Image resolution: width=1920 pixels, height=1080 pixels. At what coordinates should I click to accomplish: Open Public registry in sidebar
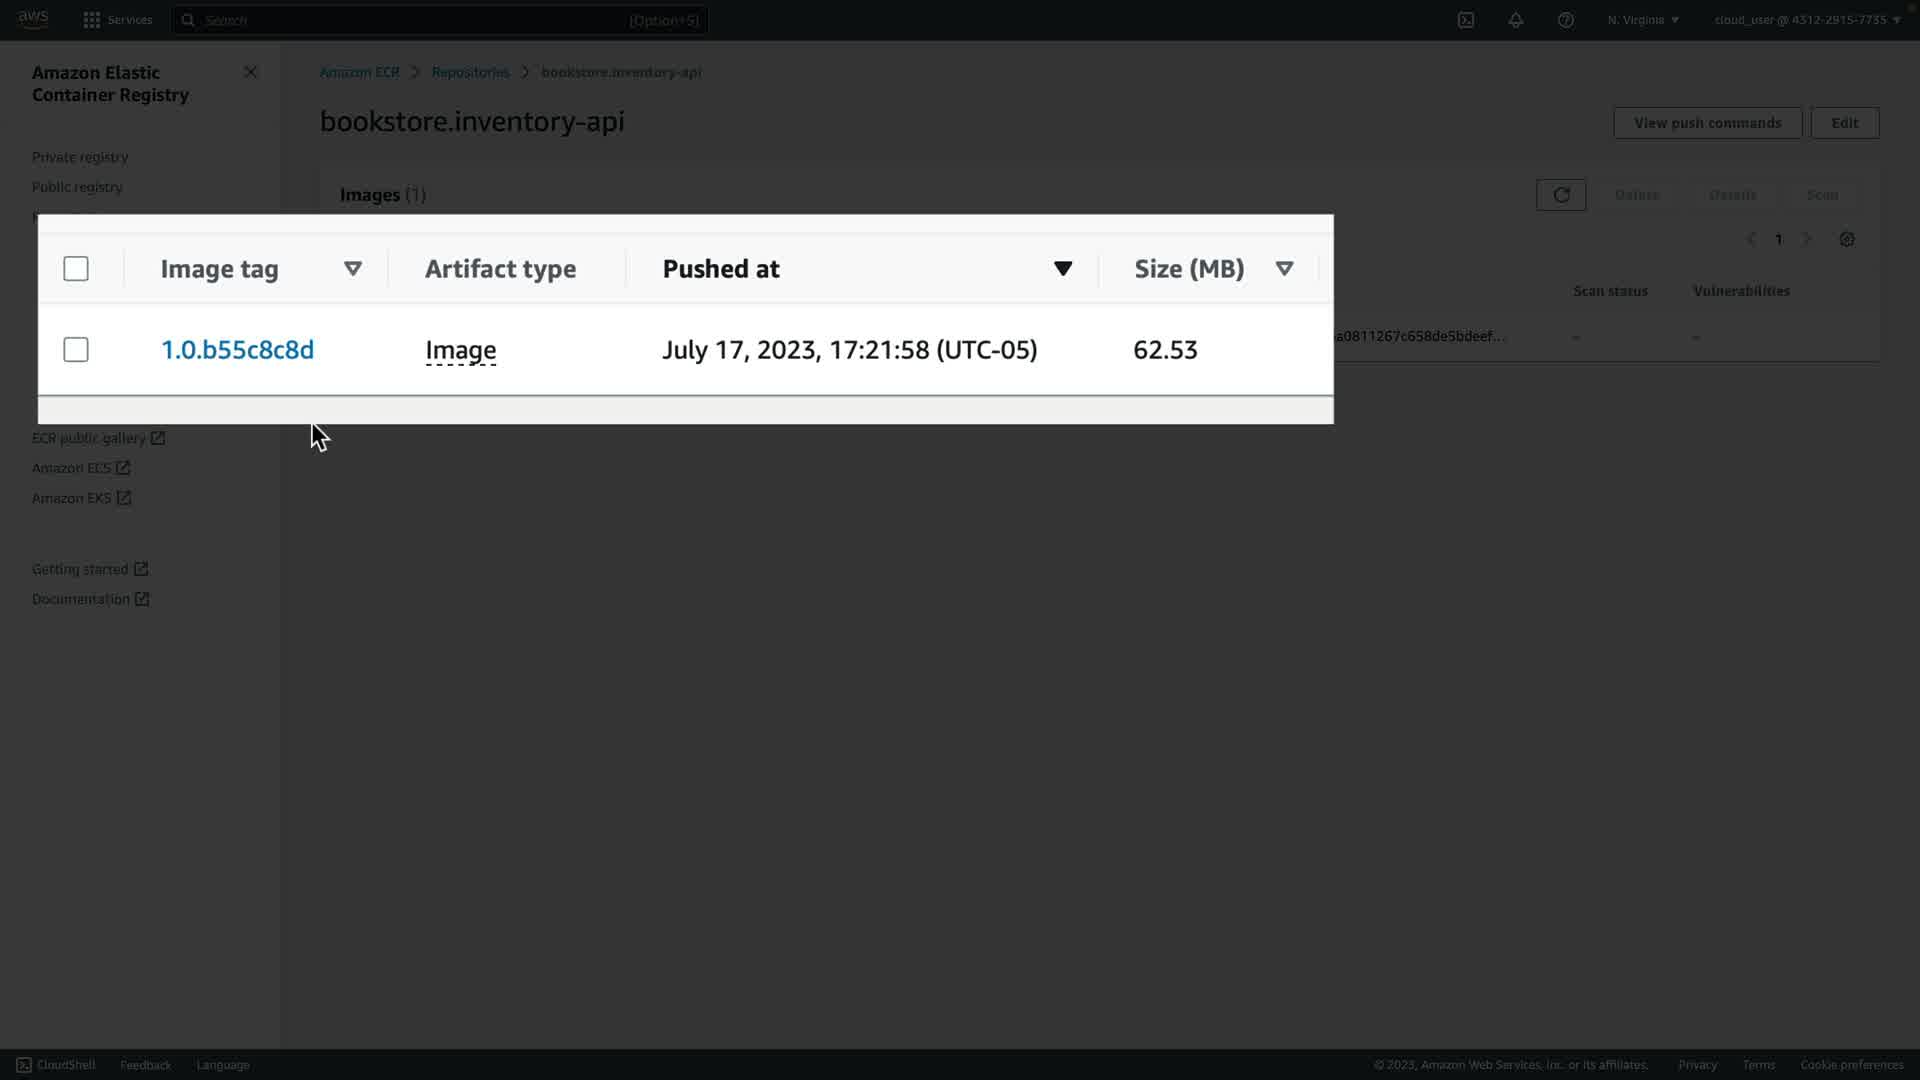pos(77,187)
